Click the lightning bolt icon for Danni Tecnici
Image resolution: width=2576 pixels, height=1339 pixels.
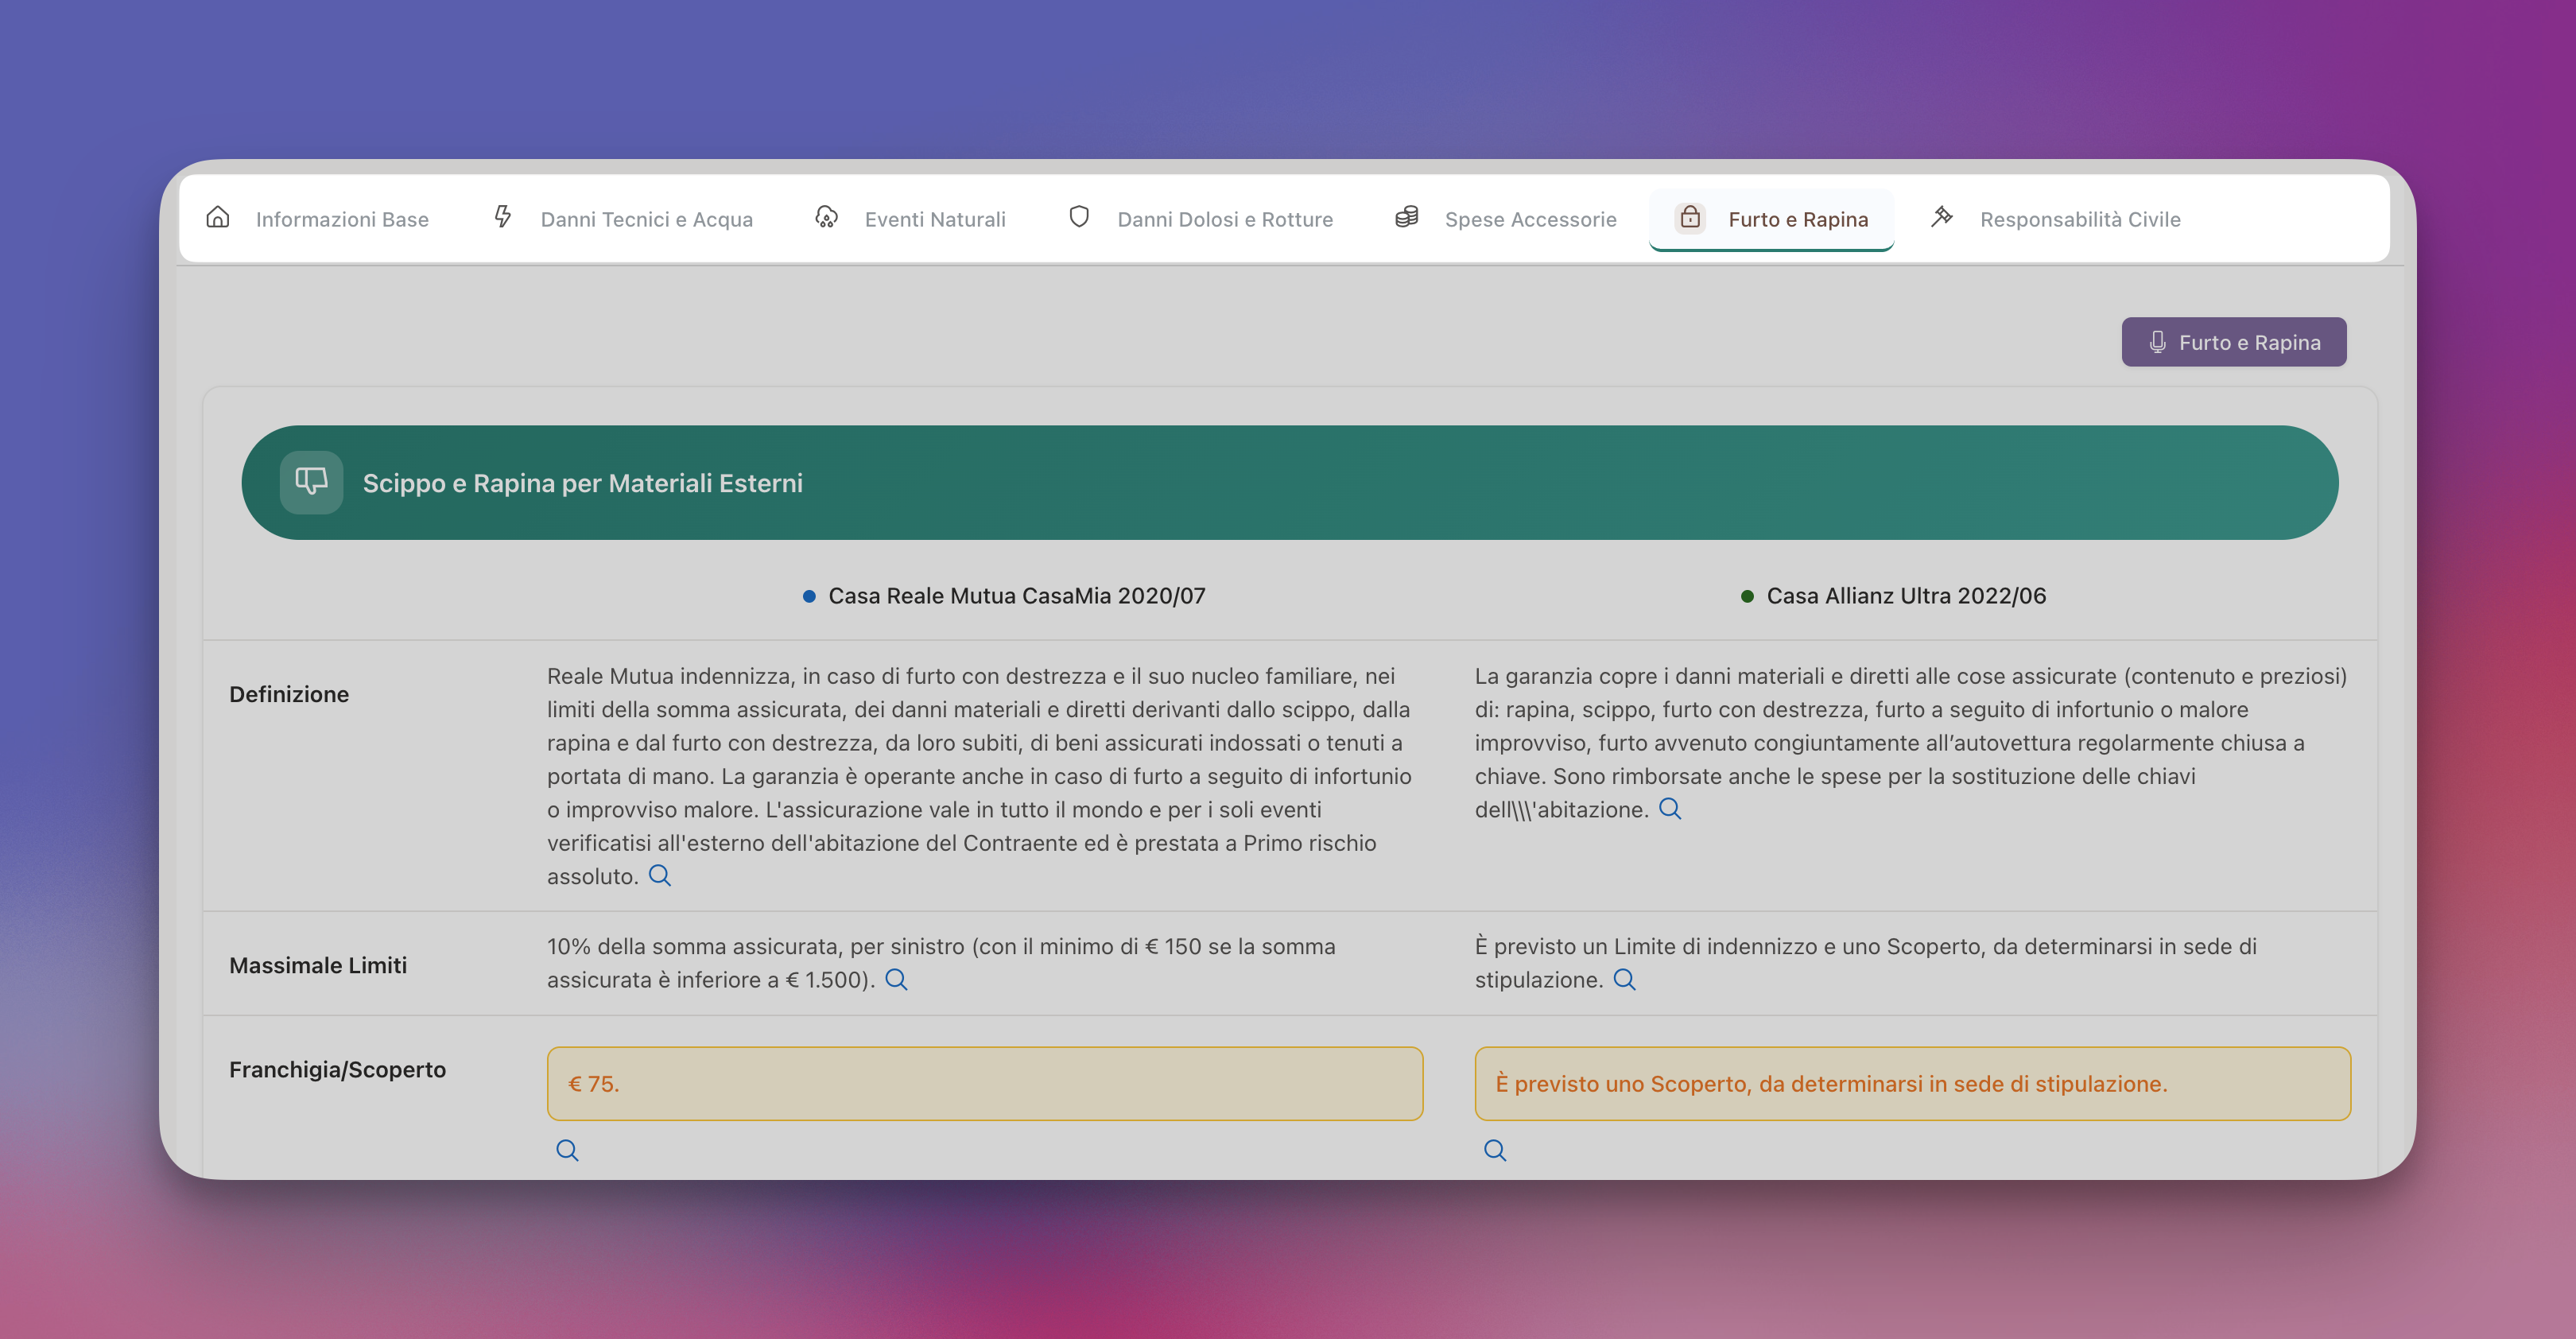coord(503,217)
